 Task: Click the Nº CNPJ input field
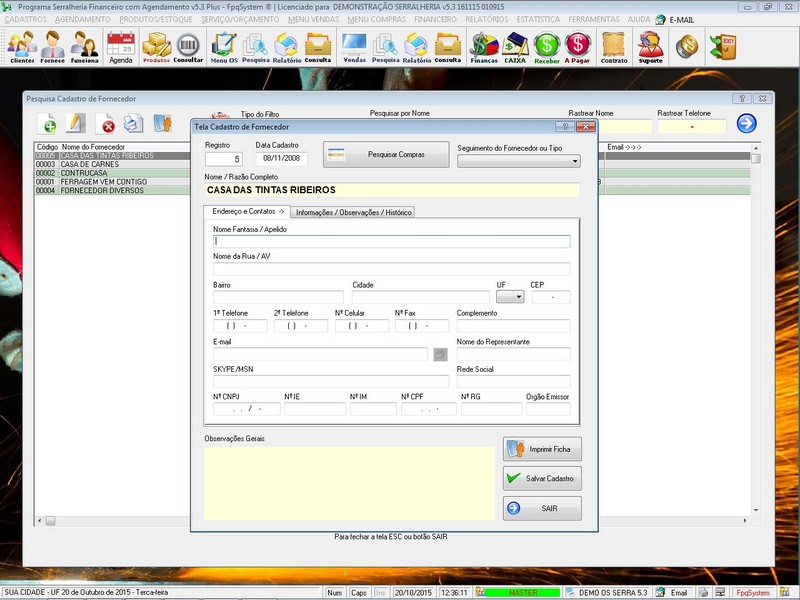point(247,409)
